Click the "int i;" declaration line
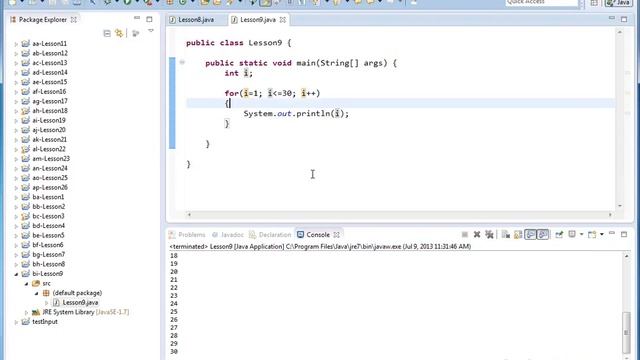The height and width of the screenshot is (360, 640). tap(238, 73)
